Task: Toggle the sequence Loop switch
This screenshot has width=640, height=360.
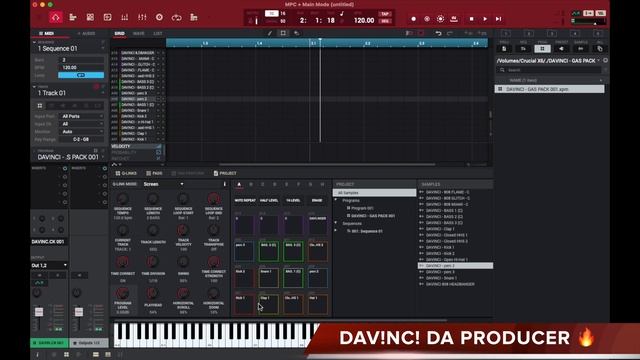Action: pos(81,76)
